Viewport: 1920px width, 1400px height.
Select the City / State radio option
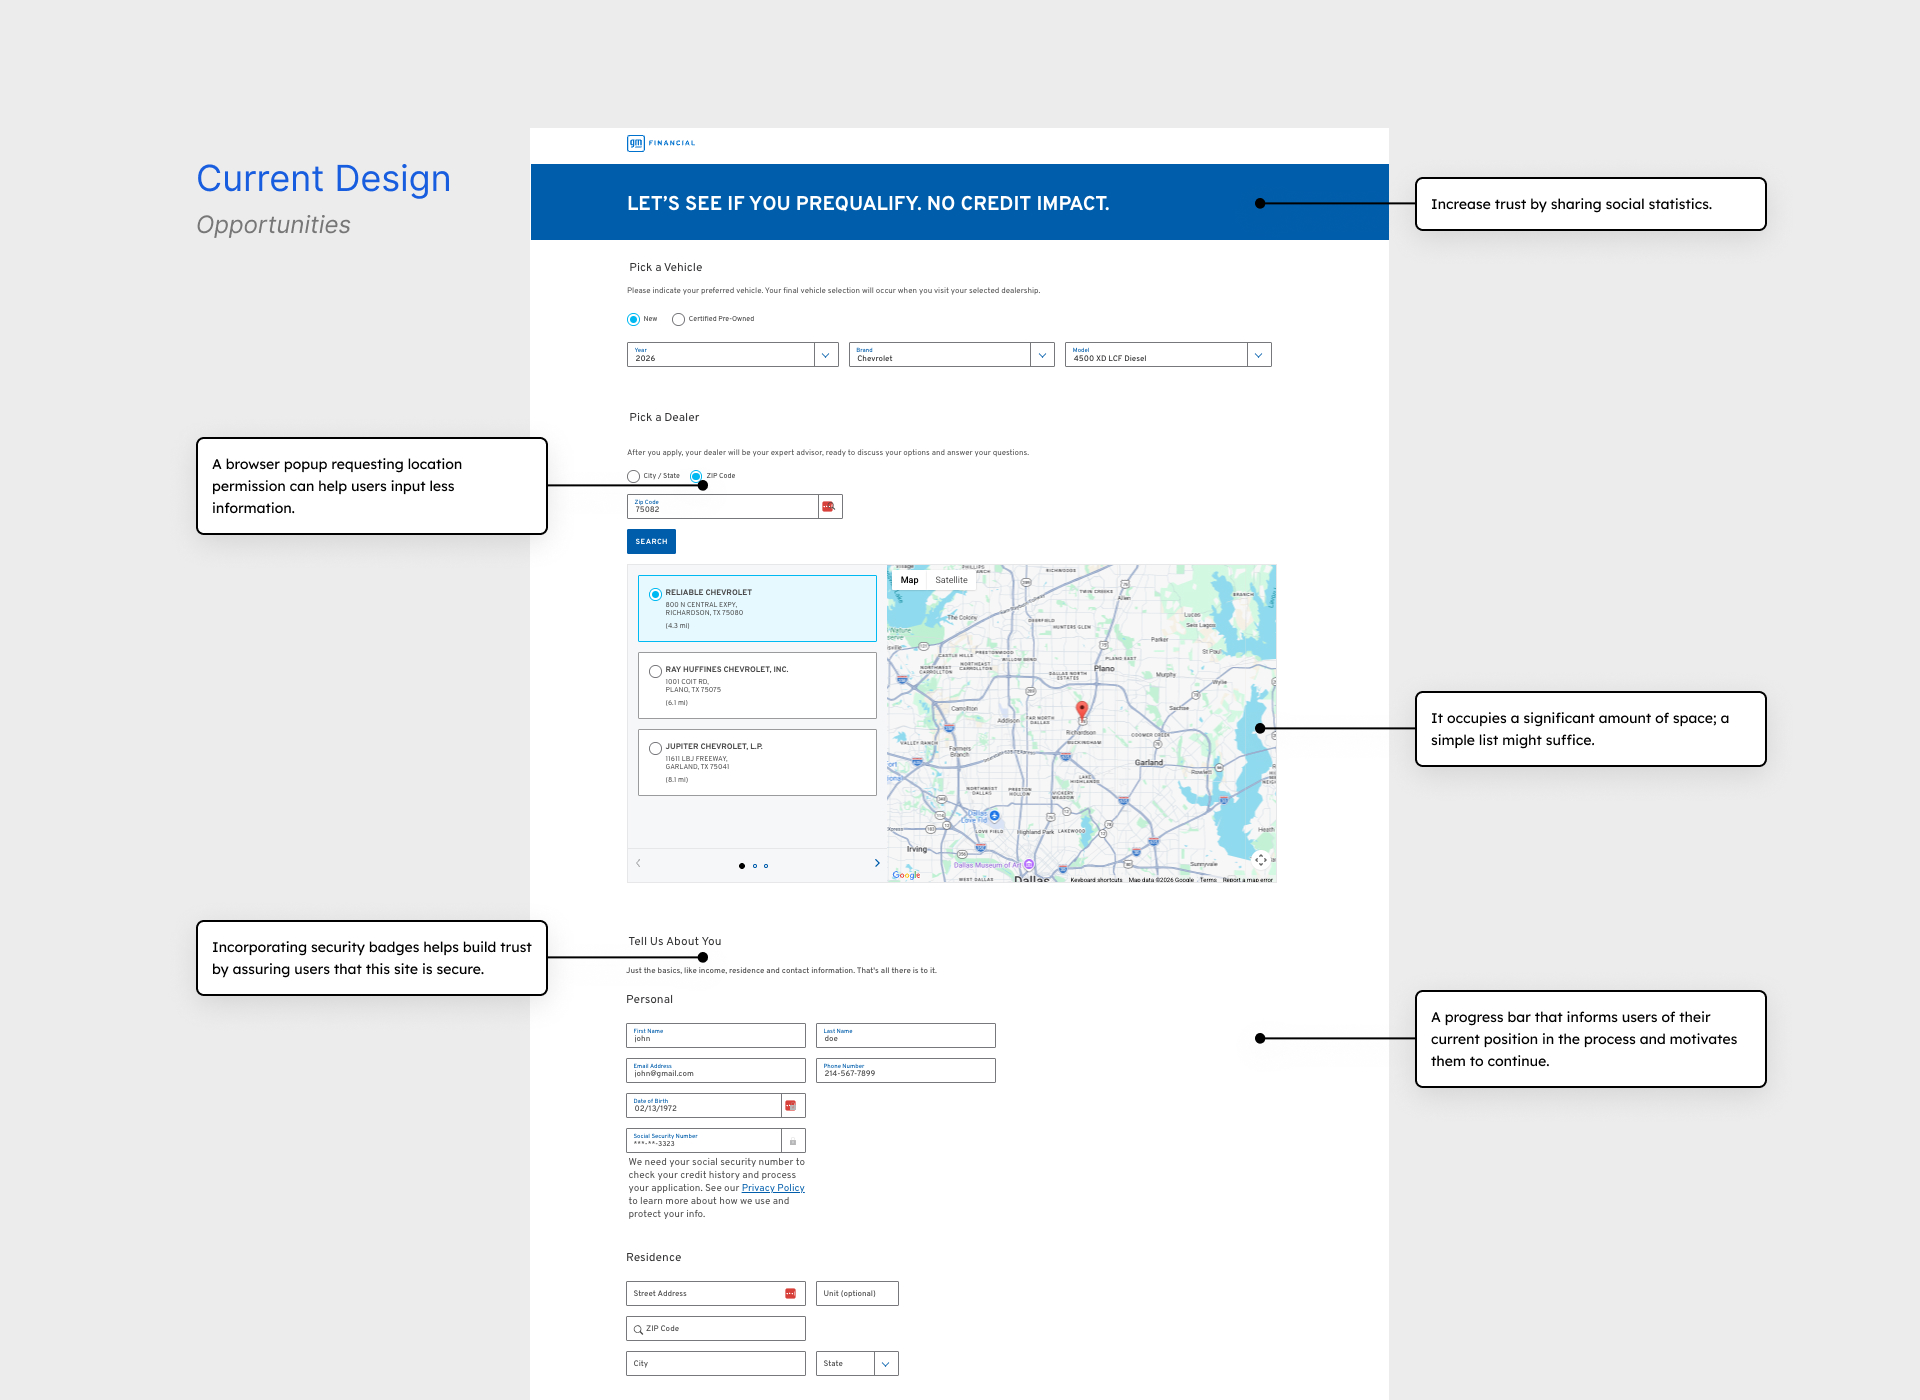633,477
